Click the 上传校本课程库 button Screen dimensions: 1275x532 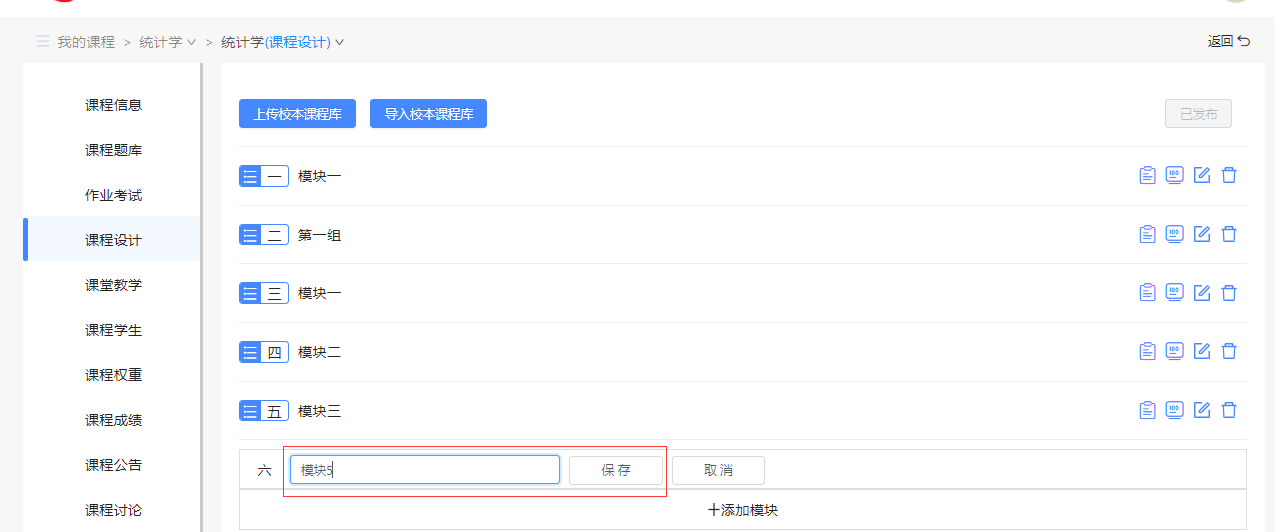[297, 114]
